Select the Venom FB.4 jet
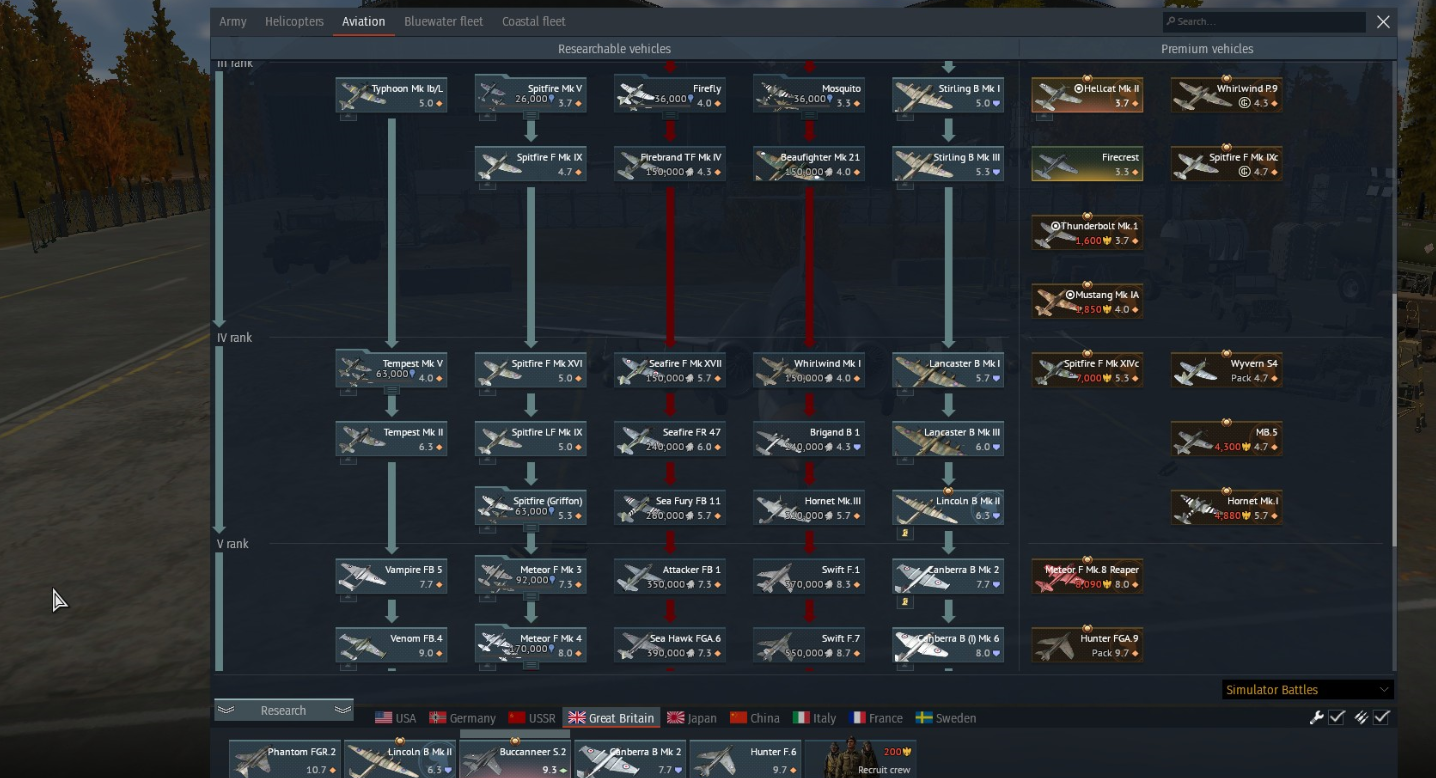Viewport: 1436px width, 778px height. pos(391,646)
